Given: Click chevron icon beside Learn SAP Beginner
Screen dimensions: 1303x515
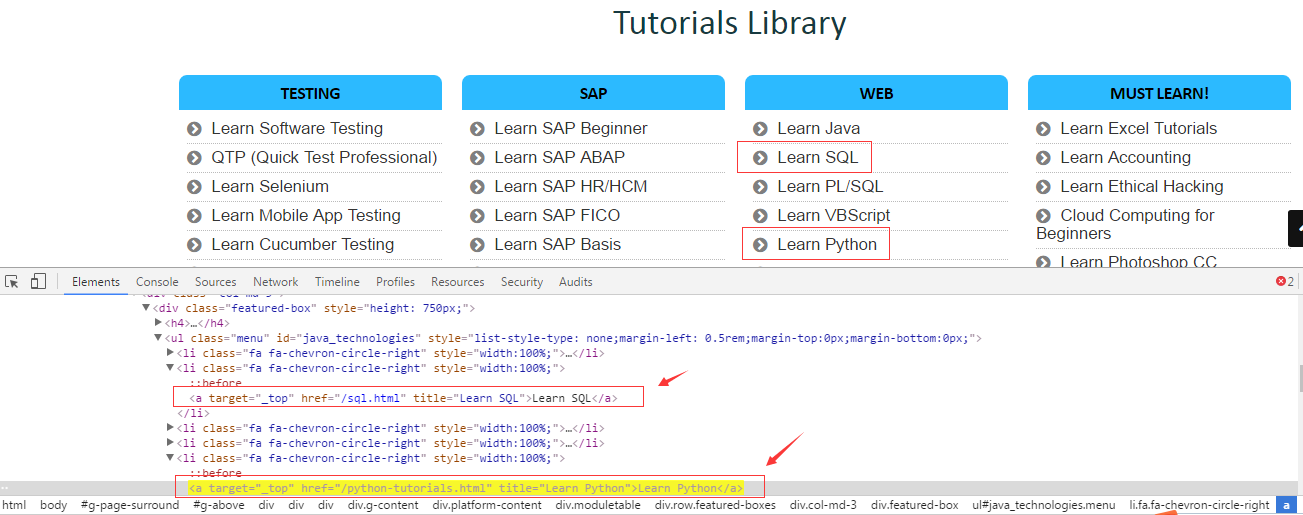Looking at the screenshot, I should point(478,129).
